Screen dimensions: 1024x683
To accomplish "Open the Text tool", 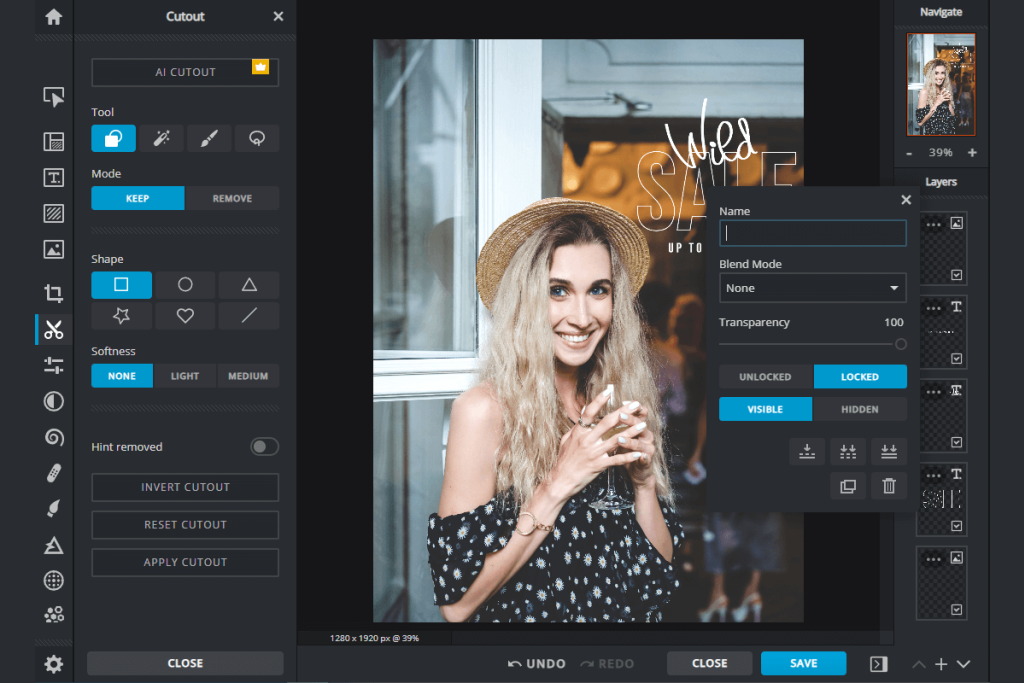I will [x=54, y=177].
